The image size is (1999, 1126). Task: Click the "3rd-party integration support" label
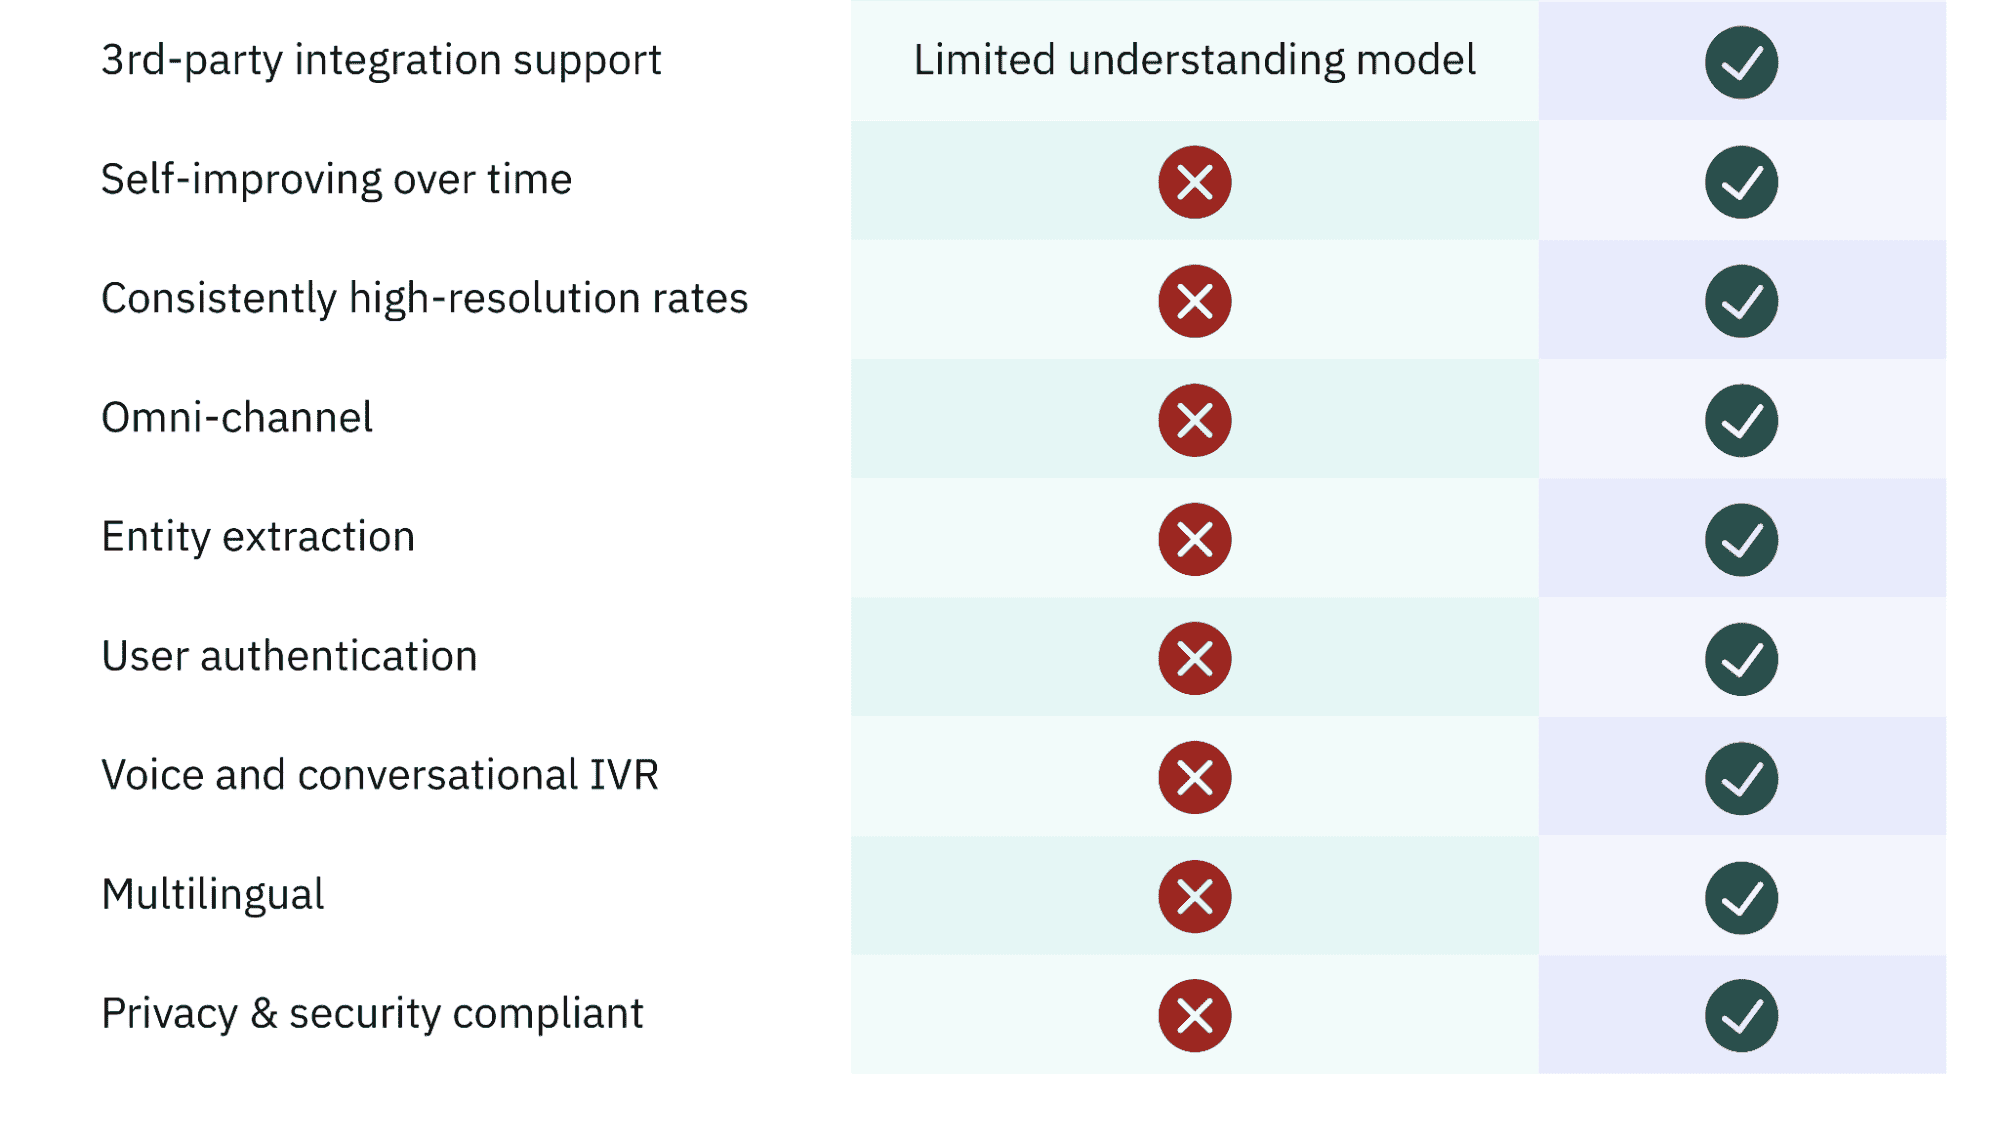tap(381, 60)
